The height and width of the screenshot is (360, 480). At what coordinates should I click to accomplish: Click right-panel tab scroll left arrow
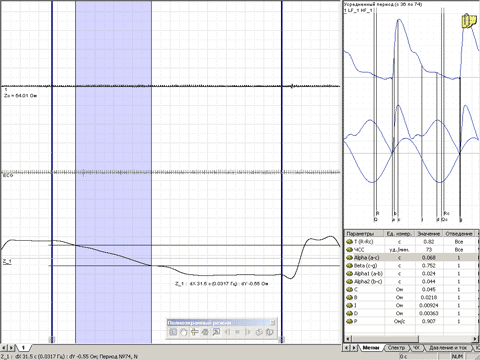346,348
